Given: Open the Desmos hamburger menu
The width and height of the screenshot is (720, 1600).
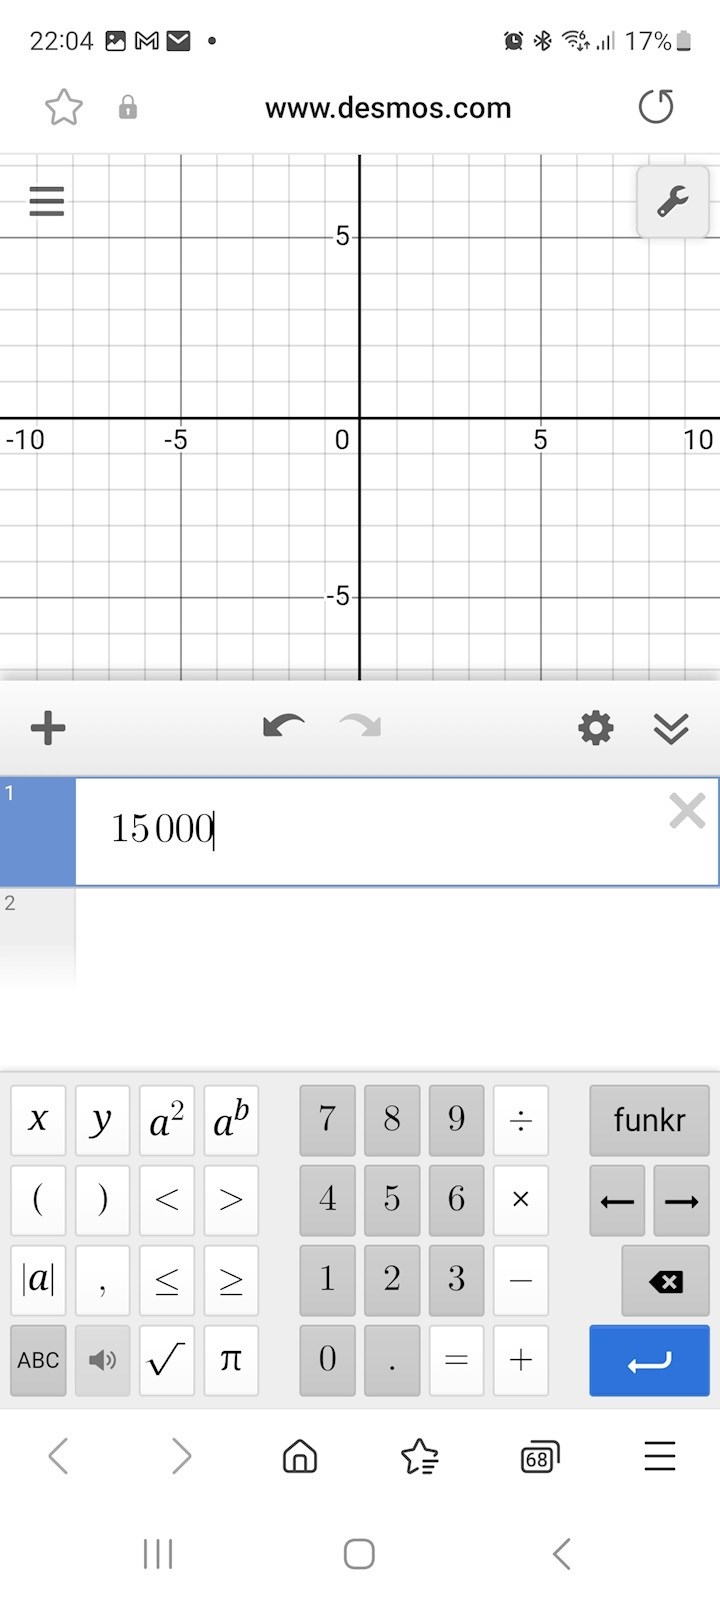Looking at the screenshot, I should pyautogui.click(x=46, y=201).
